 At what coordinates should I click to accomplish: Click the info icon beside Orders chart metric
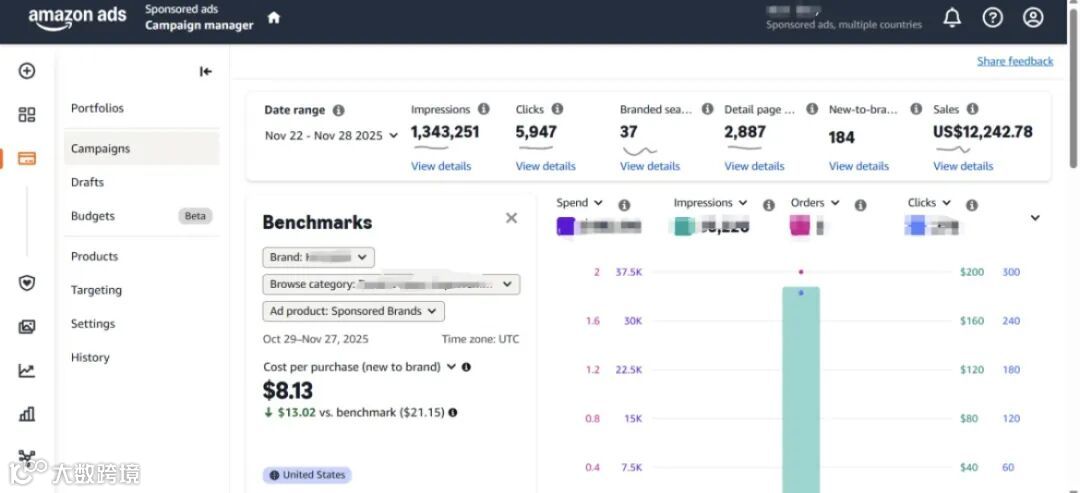click(860, 205)
